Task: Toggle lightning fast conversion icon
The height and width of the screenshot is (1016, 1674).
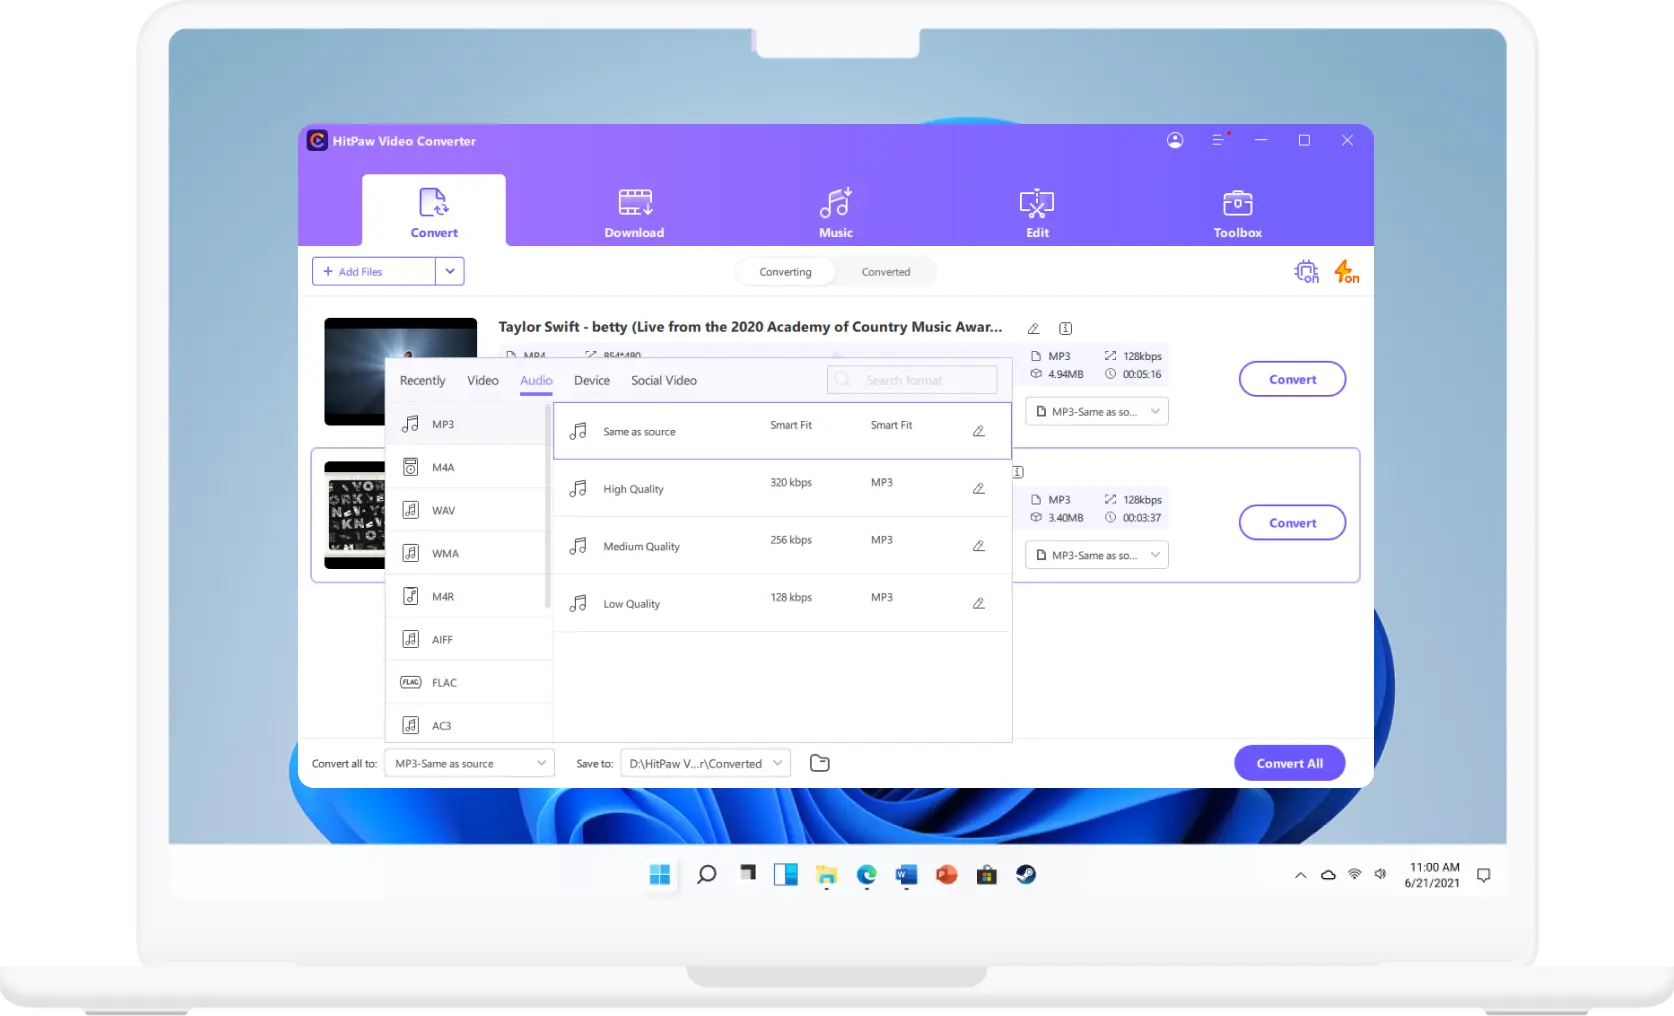Action: click(x=1347, y=271)
